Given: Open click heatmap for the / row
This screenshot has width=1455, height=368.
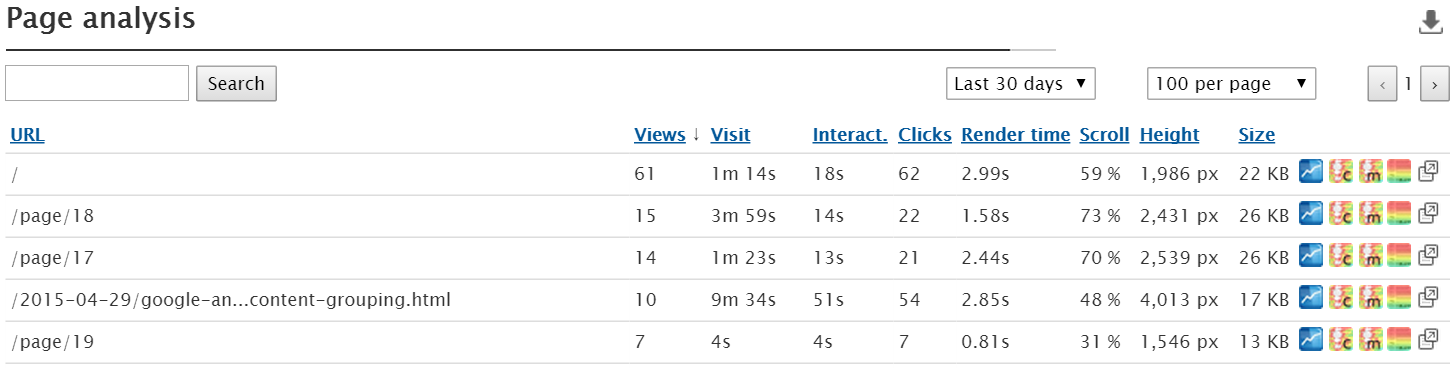Looking at the screenshot, I should [x=1341, y=173].
